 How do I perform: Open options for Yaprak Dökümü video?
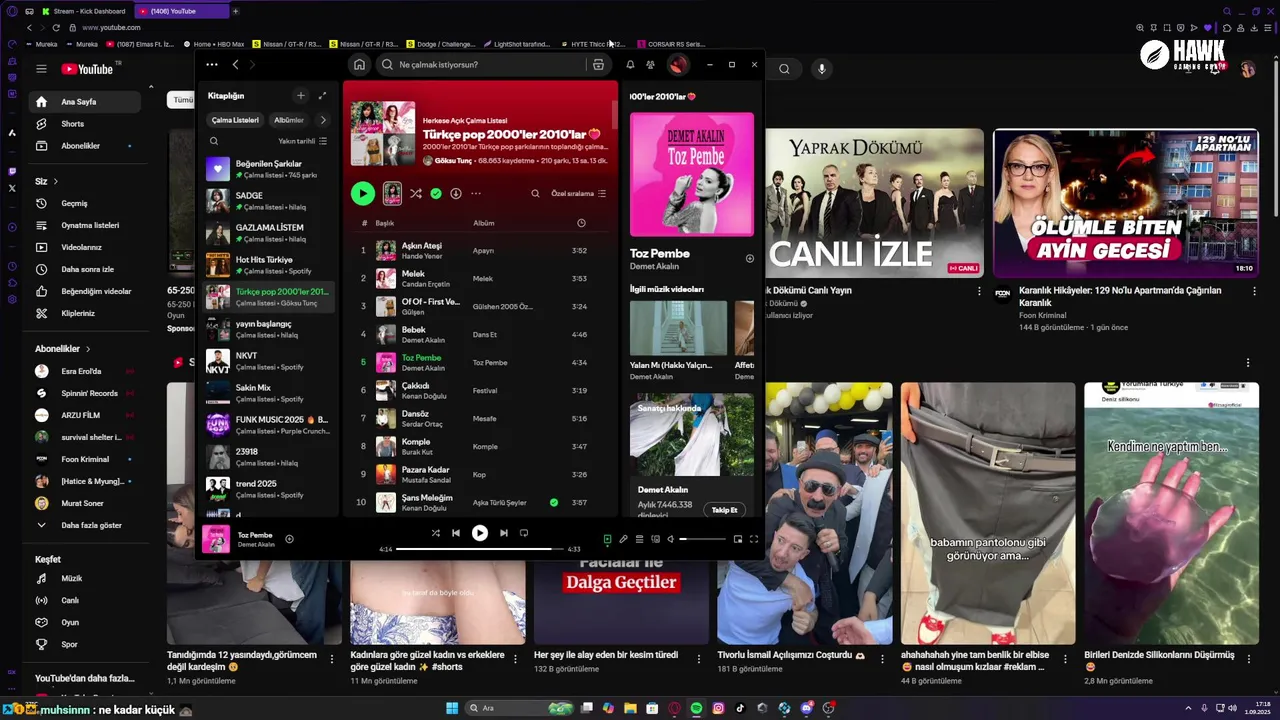click(x=979, y=291)
